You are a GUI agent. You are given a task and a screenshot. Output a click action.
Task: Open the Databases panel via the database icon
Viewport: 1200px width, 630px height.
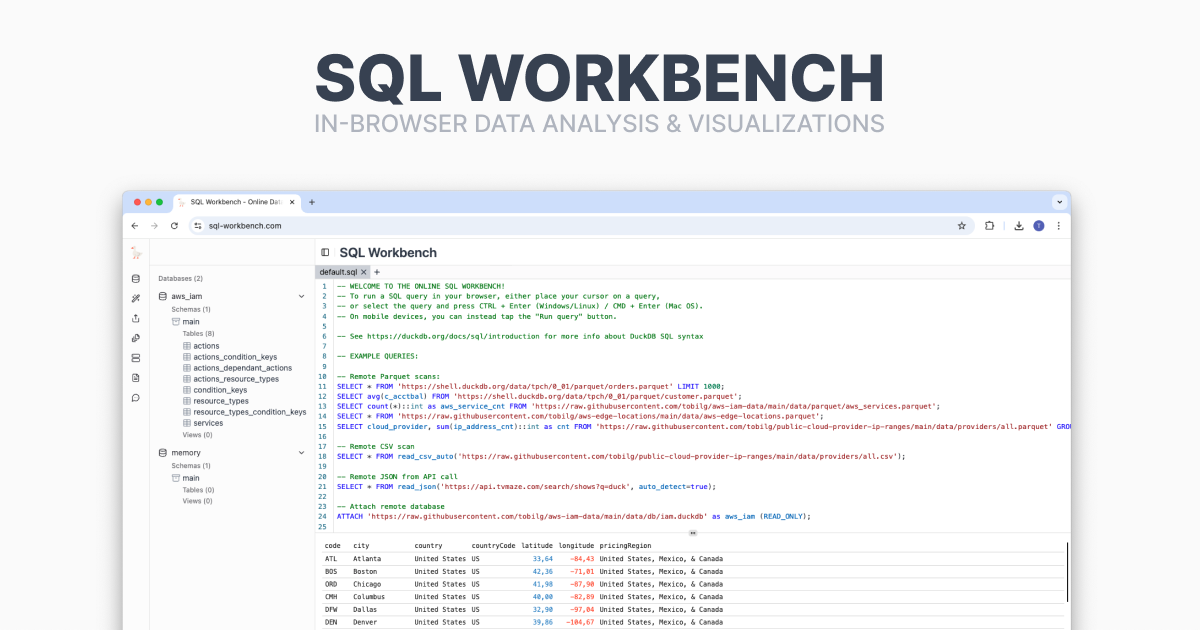coord(135,277)
